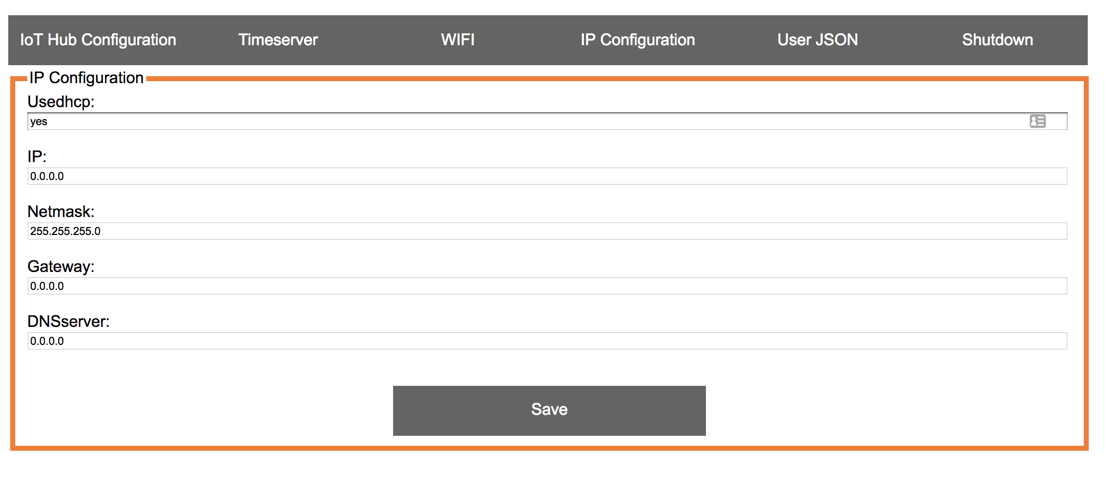Click the 'Usedhcp:' field label
1115x481 pixels.
click(x=61, y=102)
